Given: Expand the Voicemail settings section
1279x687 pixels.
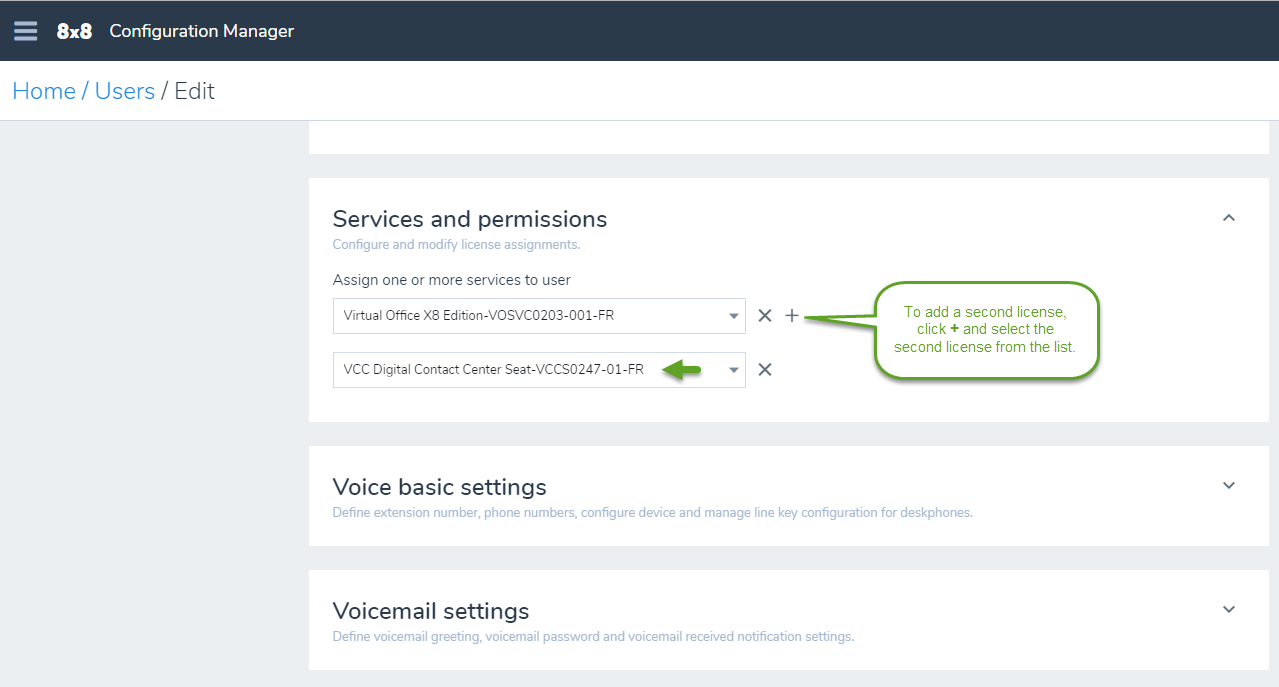Looking at the screenshot, I should coord(1229,610).
